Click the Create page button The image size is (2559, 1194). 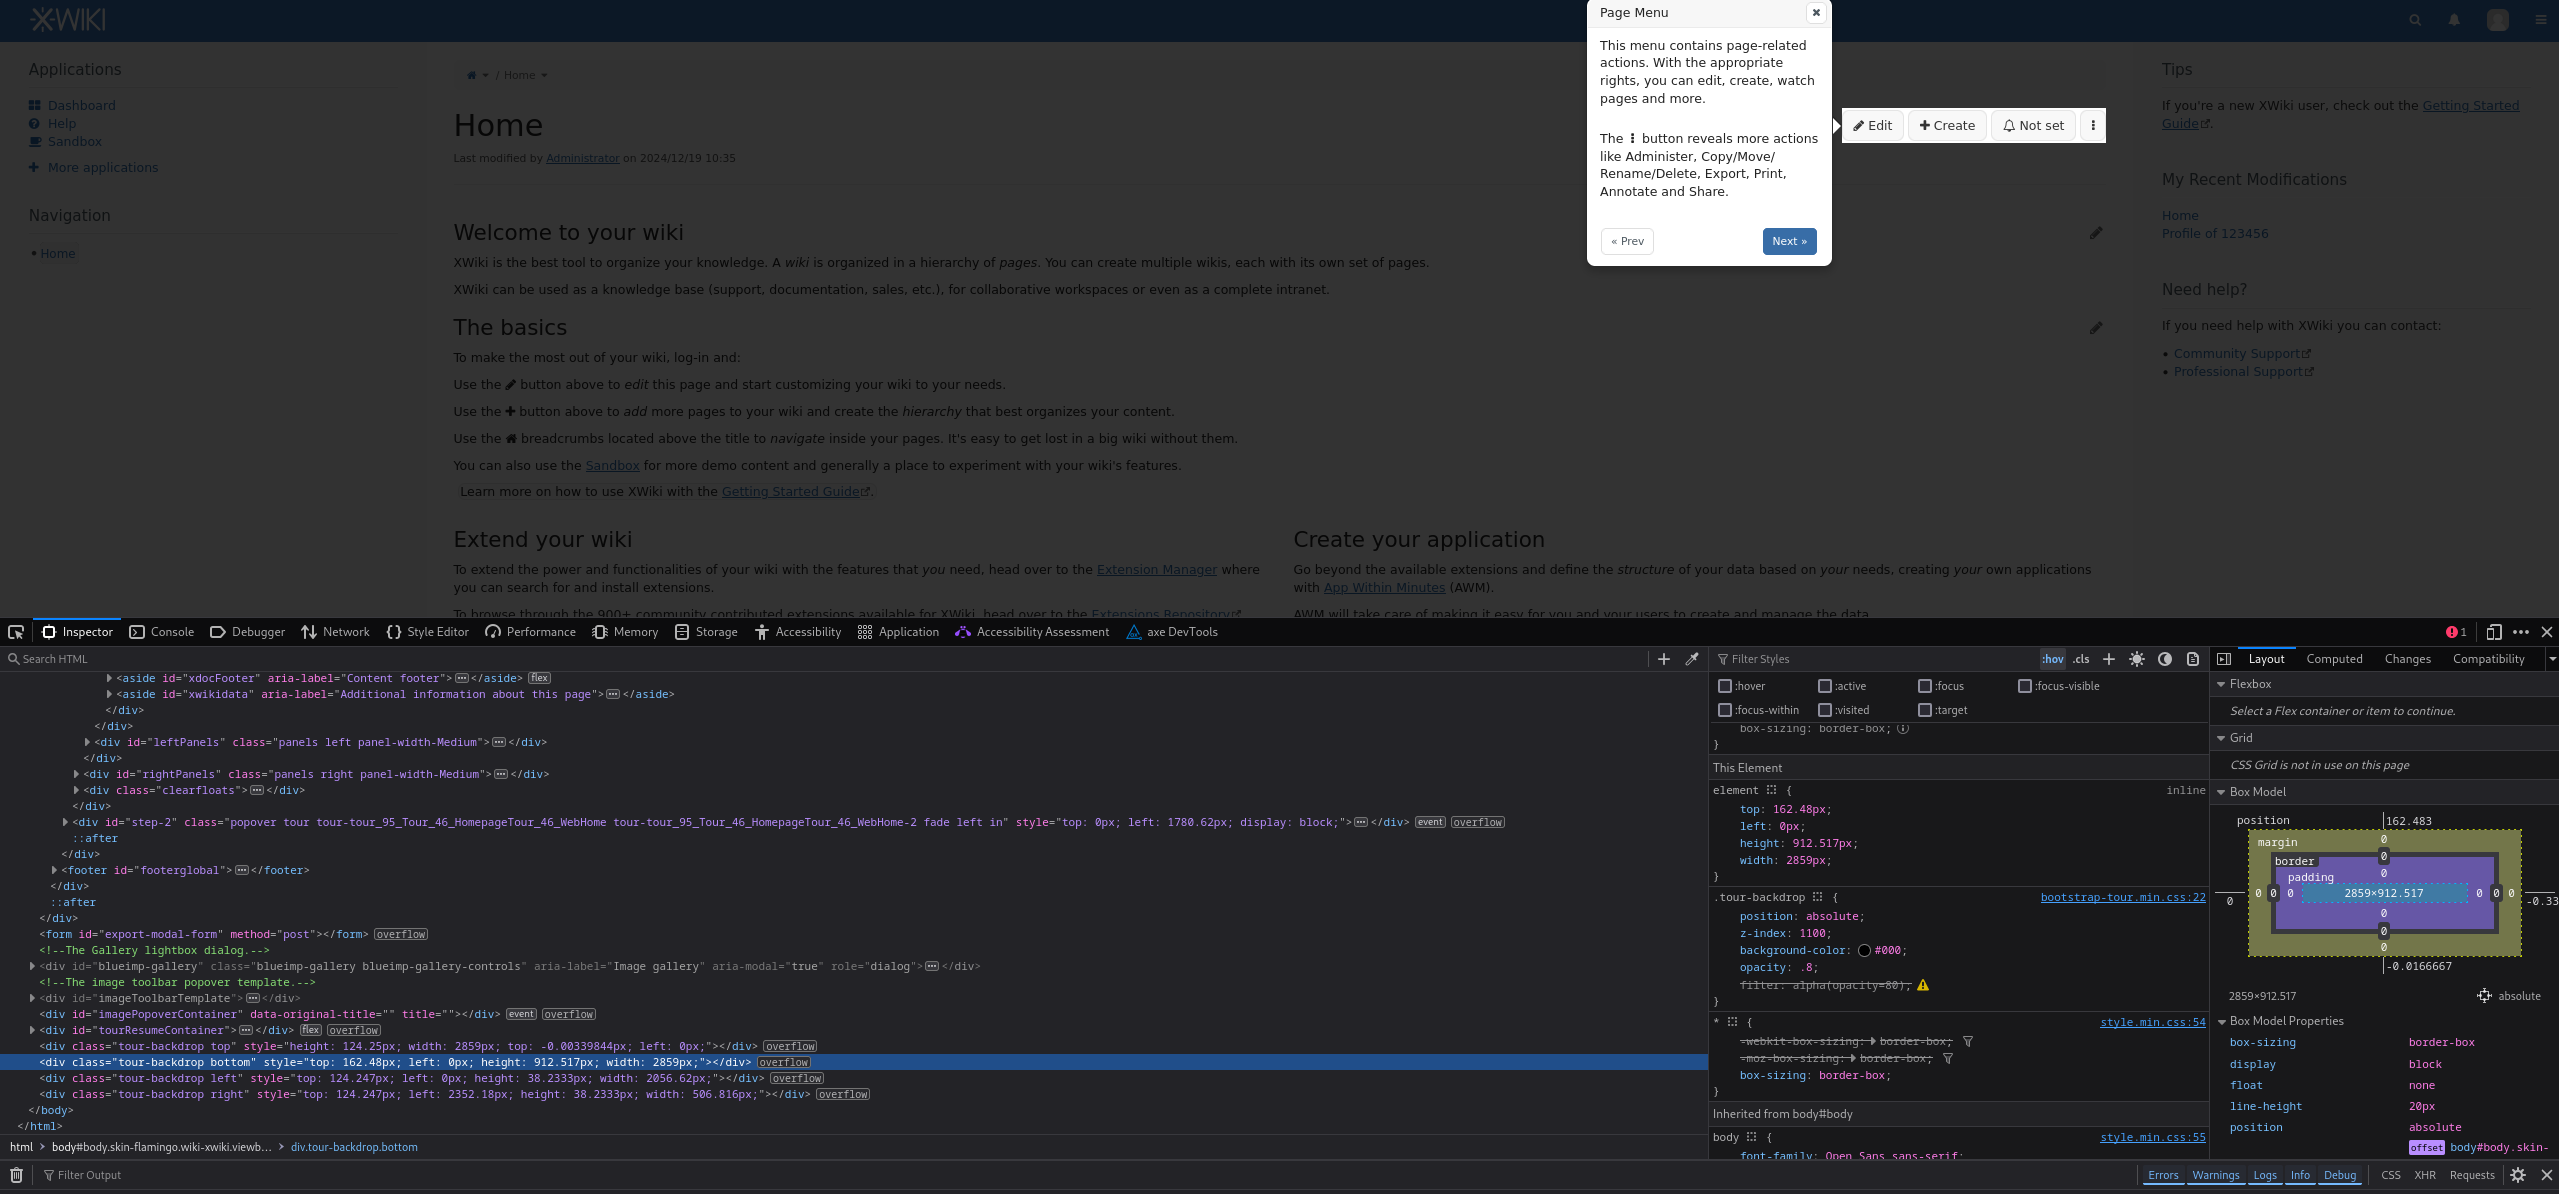click(1947, 125)
